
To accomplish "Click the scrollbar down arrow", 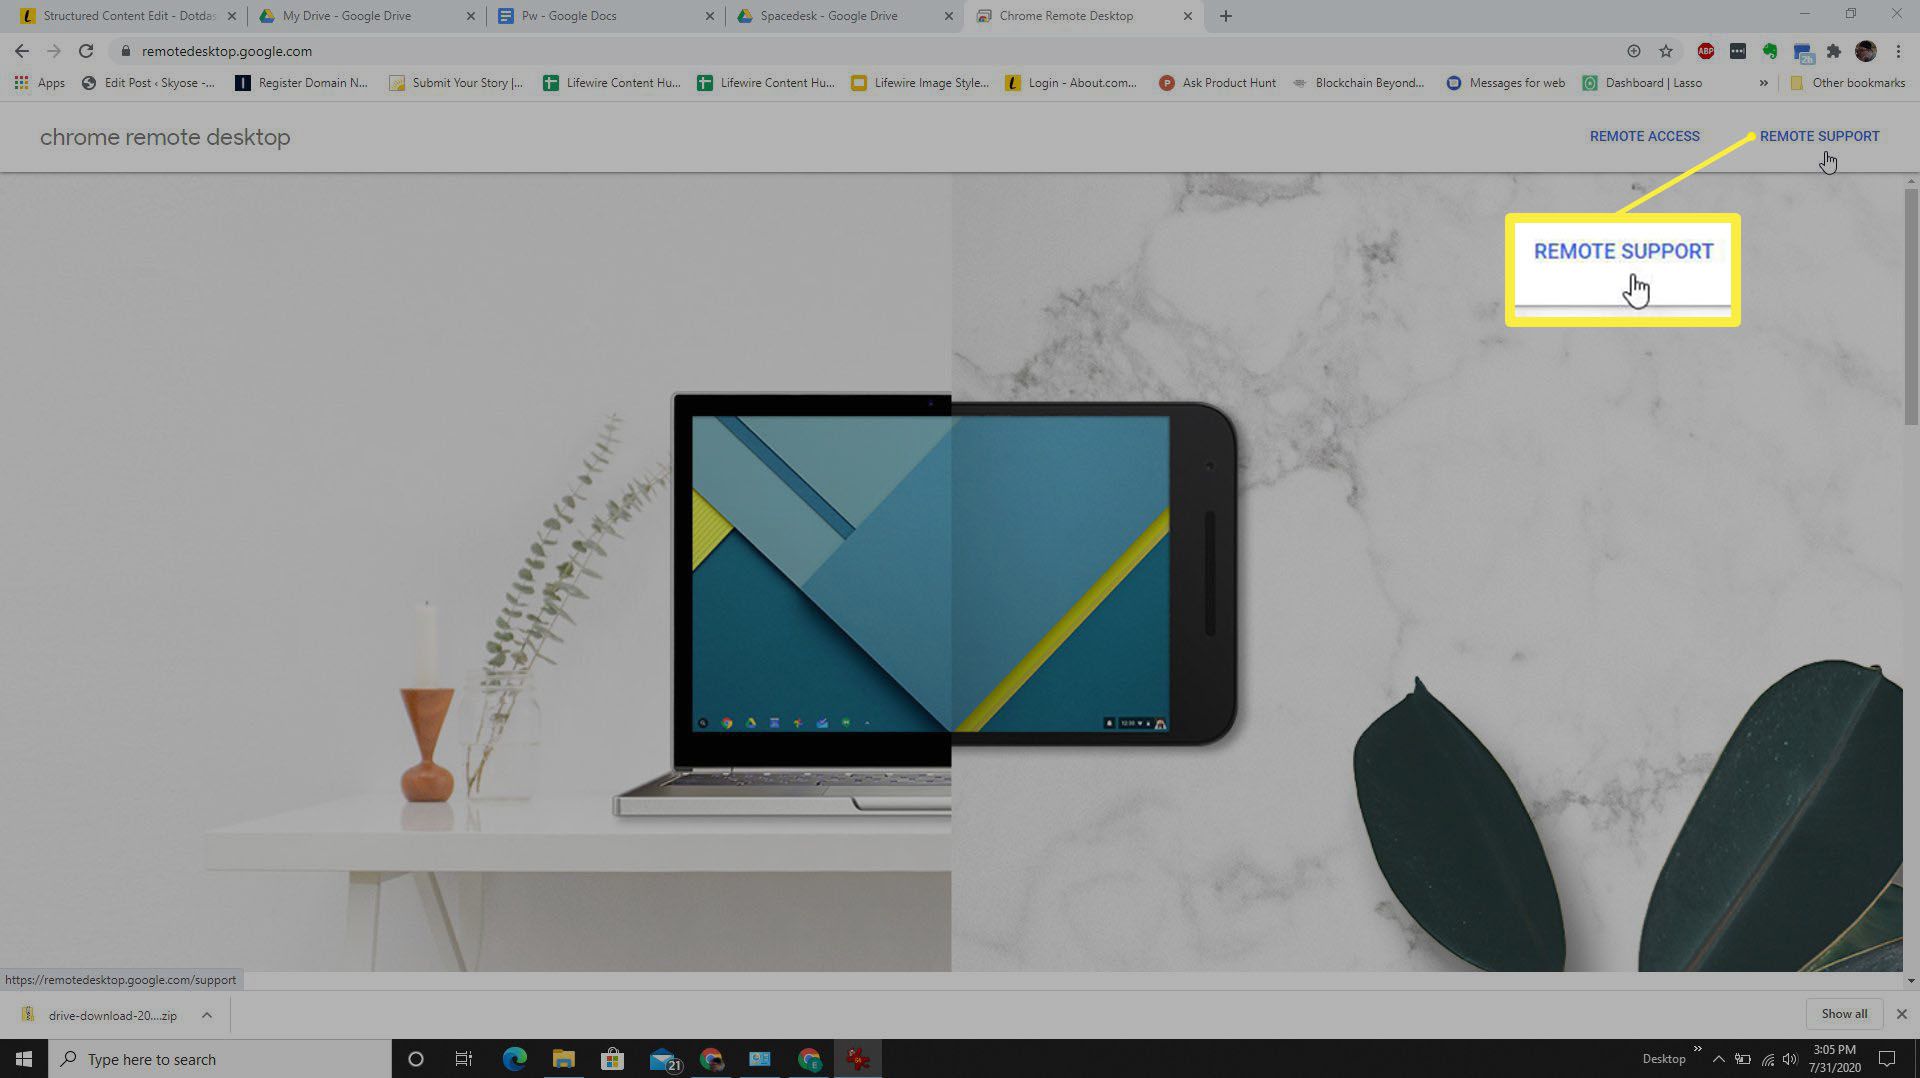I will pos(1911,981).
